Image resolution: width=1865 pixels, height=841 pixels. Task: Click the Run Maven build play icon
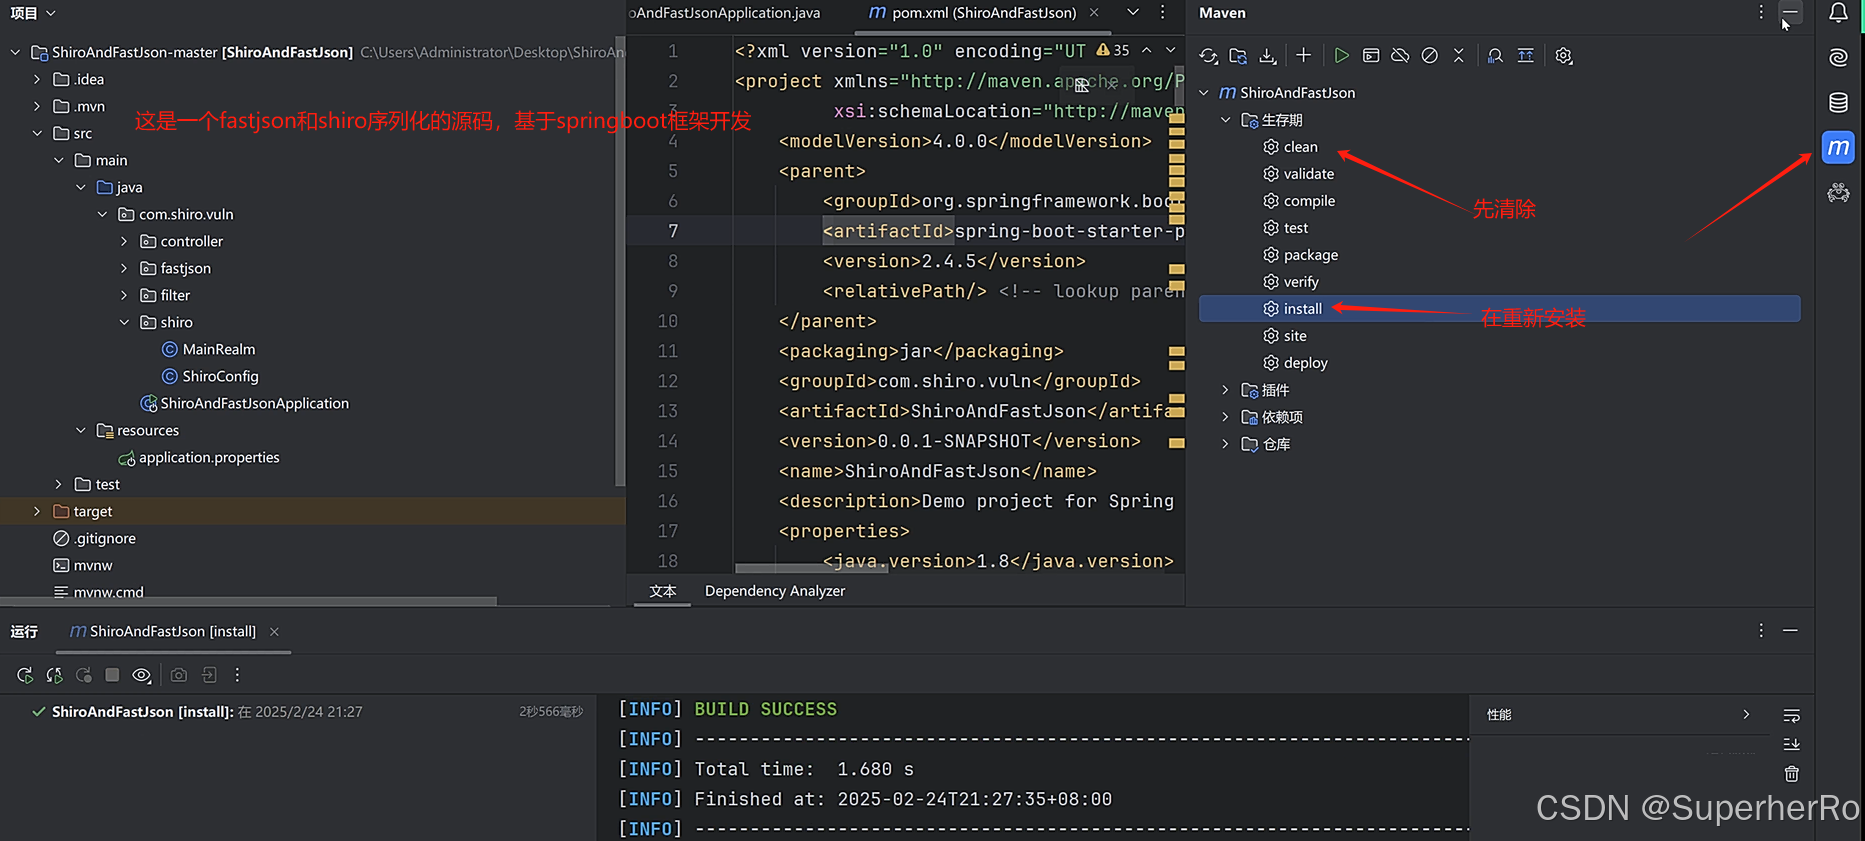click(1342, 56)
